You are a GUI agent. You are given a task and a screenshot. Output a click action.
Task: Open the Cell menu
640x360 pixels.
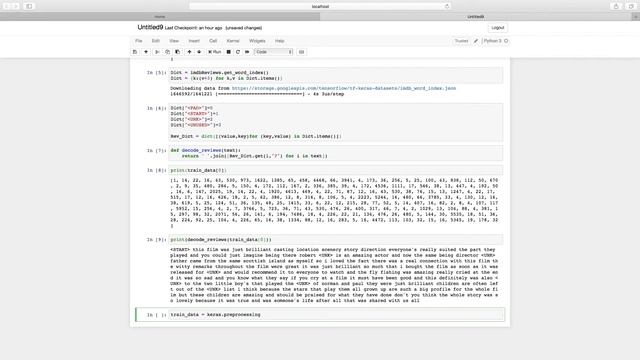[213, 41]
